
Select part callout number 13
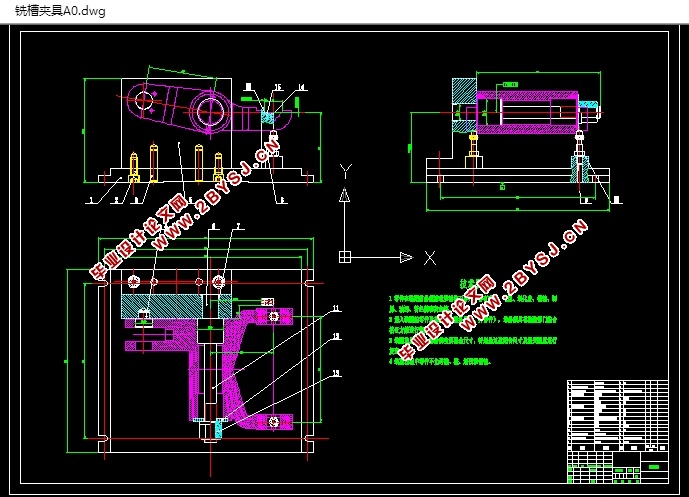(x=336, y=373)
